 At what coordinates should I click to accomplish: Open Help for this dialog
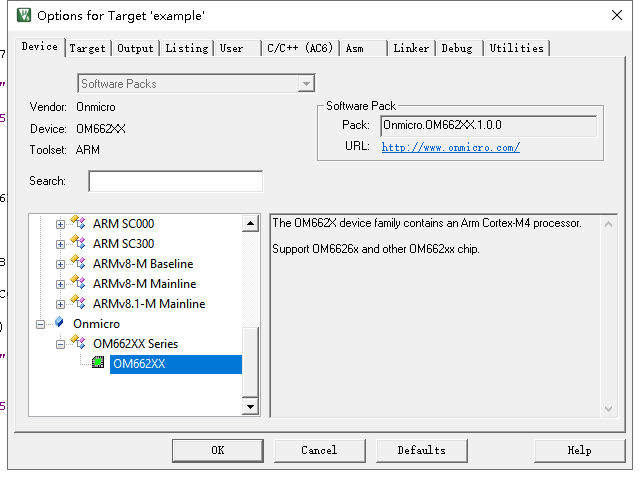click(x=580, y=450)
